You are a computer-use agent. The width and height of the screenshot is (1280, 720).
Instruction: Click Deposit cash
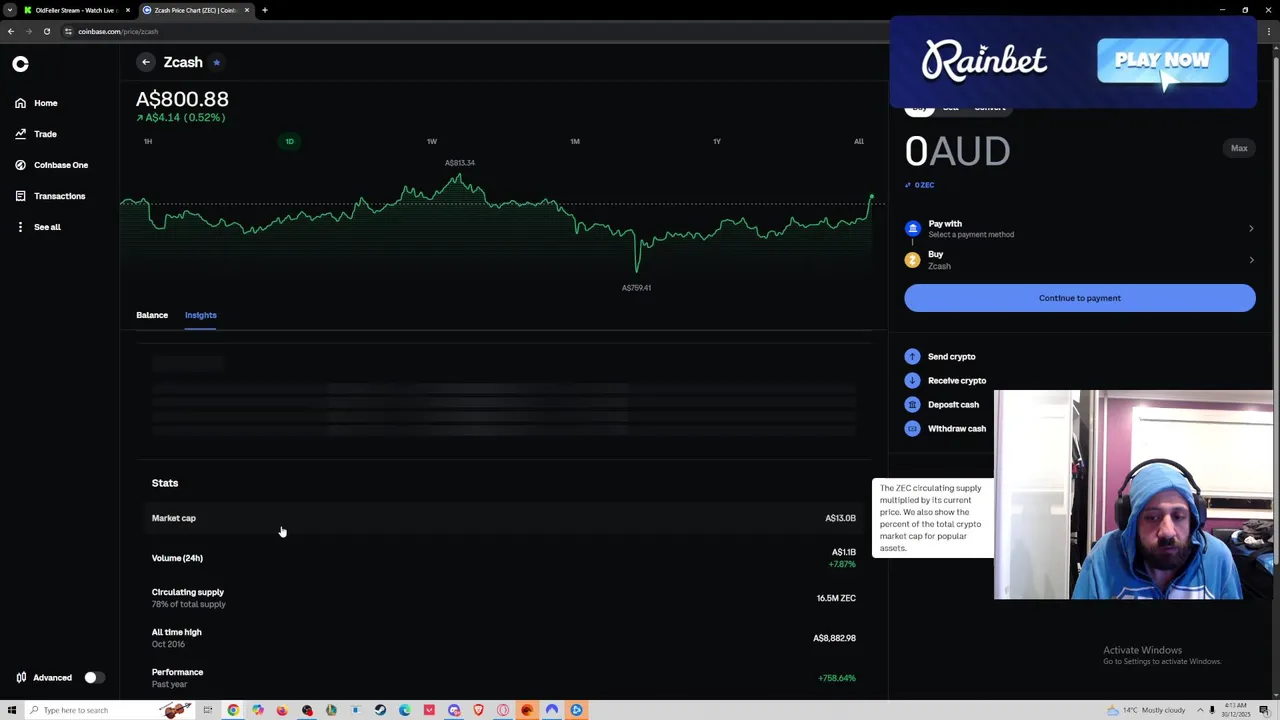(942, 405)
